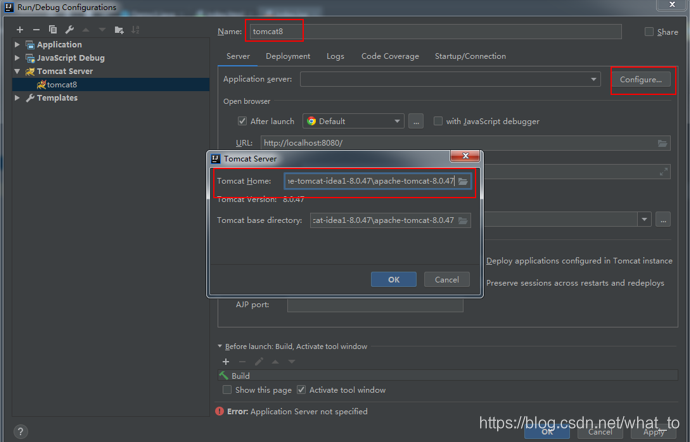
Task: Create new folder icon in toolbar
Action: click(119, 29)
